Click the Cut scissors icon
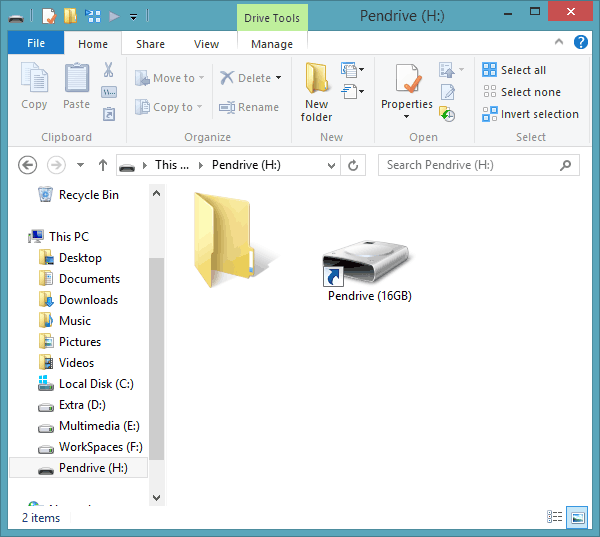Screen dimensions: 600x537 [109, 70]
